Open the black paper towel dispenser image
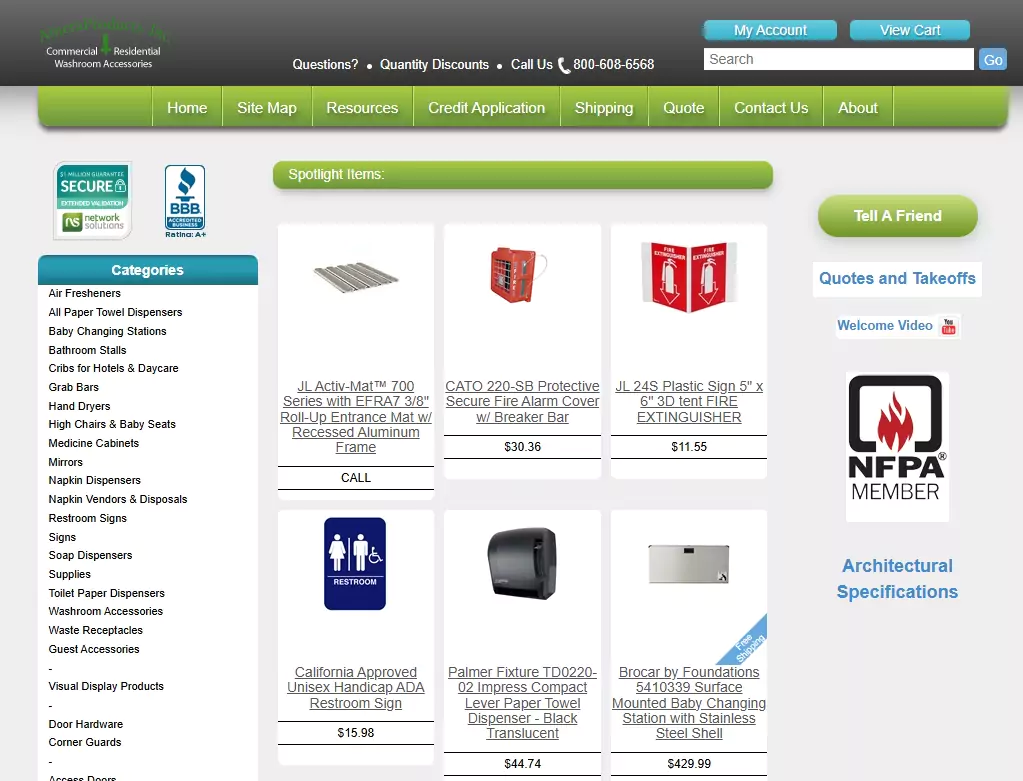This screenshot has width=1023, height=781. pyautogui.click(x=523, y=563)
